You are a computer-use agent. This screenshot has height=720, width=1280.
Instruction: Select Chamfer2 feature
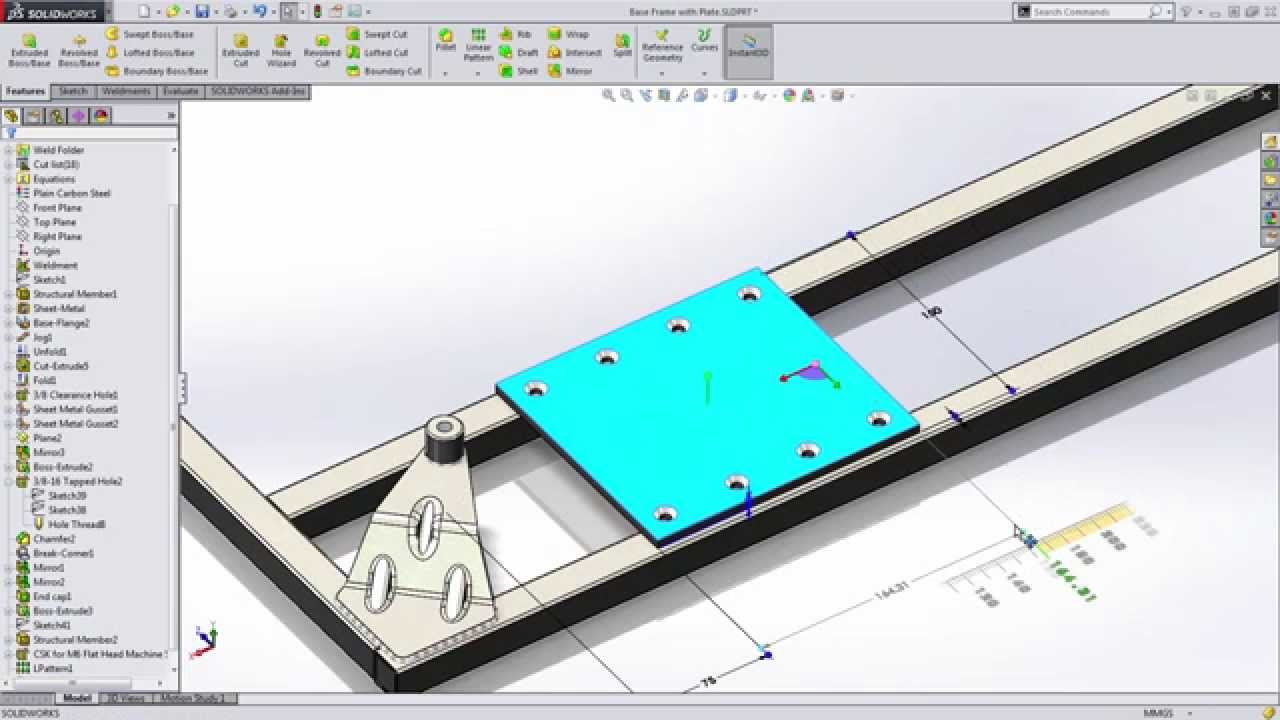coord(54,539)
